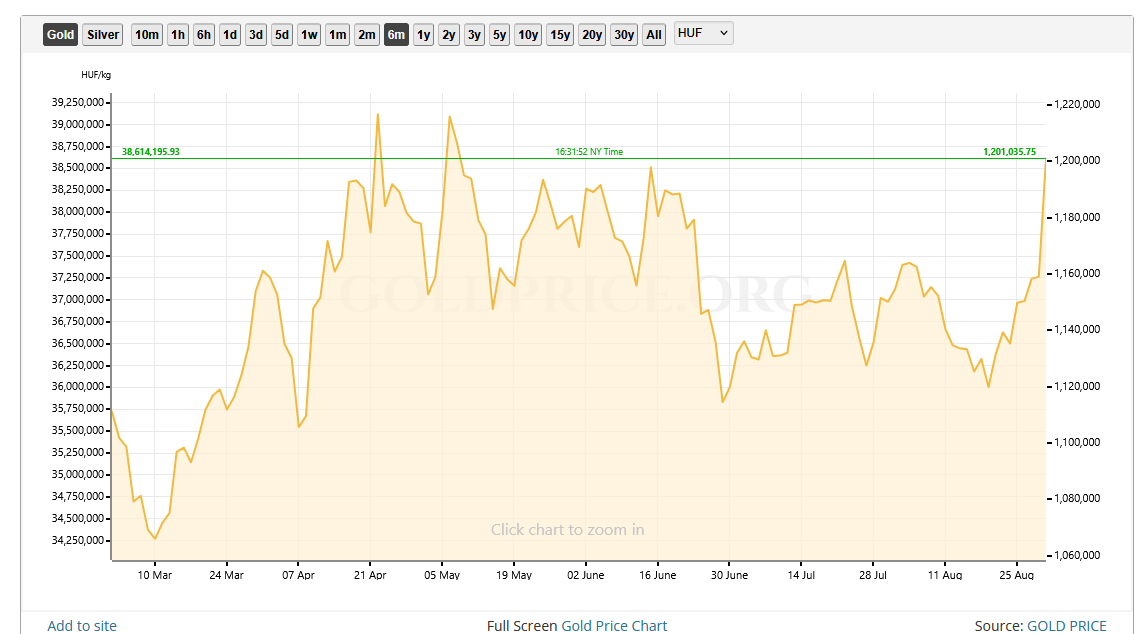Click the 19 May date label
The height and width of the screenshot is (634, 1144).
514,575
